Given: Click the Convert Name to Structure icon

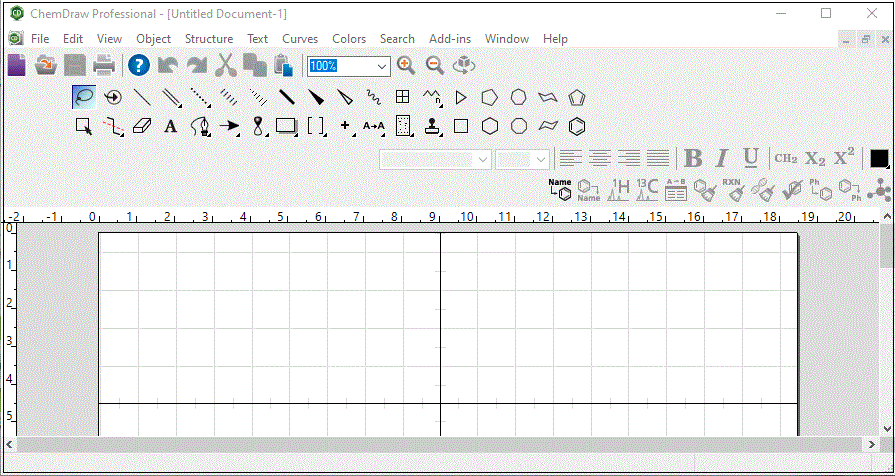Looking at the screenshot, I should (560, 189).
